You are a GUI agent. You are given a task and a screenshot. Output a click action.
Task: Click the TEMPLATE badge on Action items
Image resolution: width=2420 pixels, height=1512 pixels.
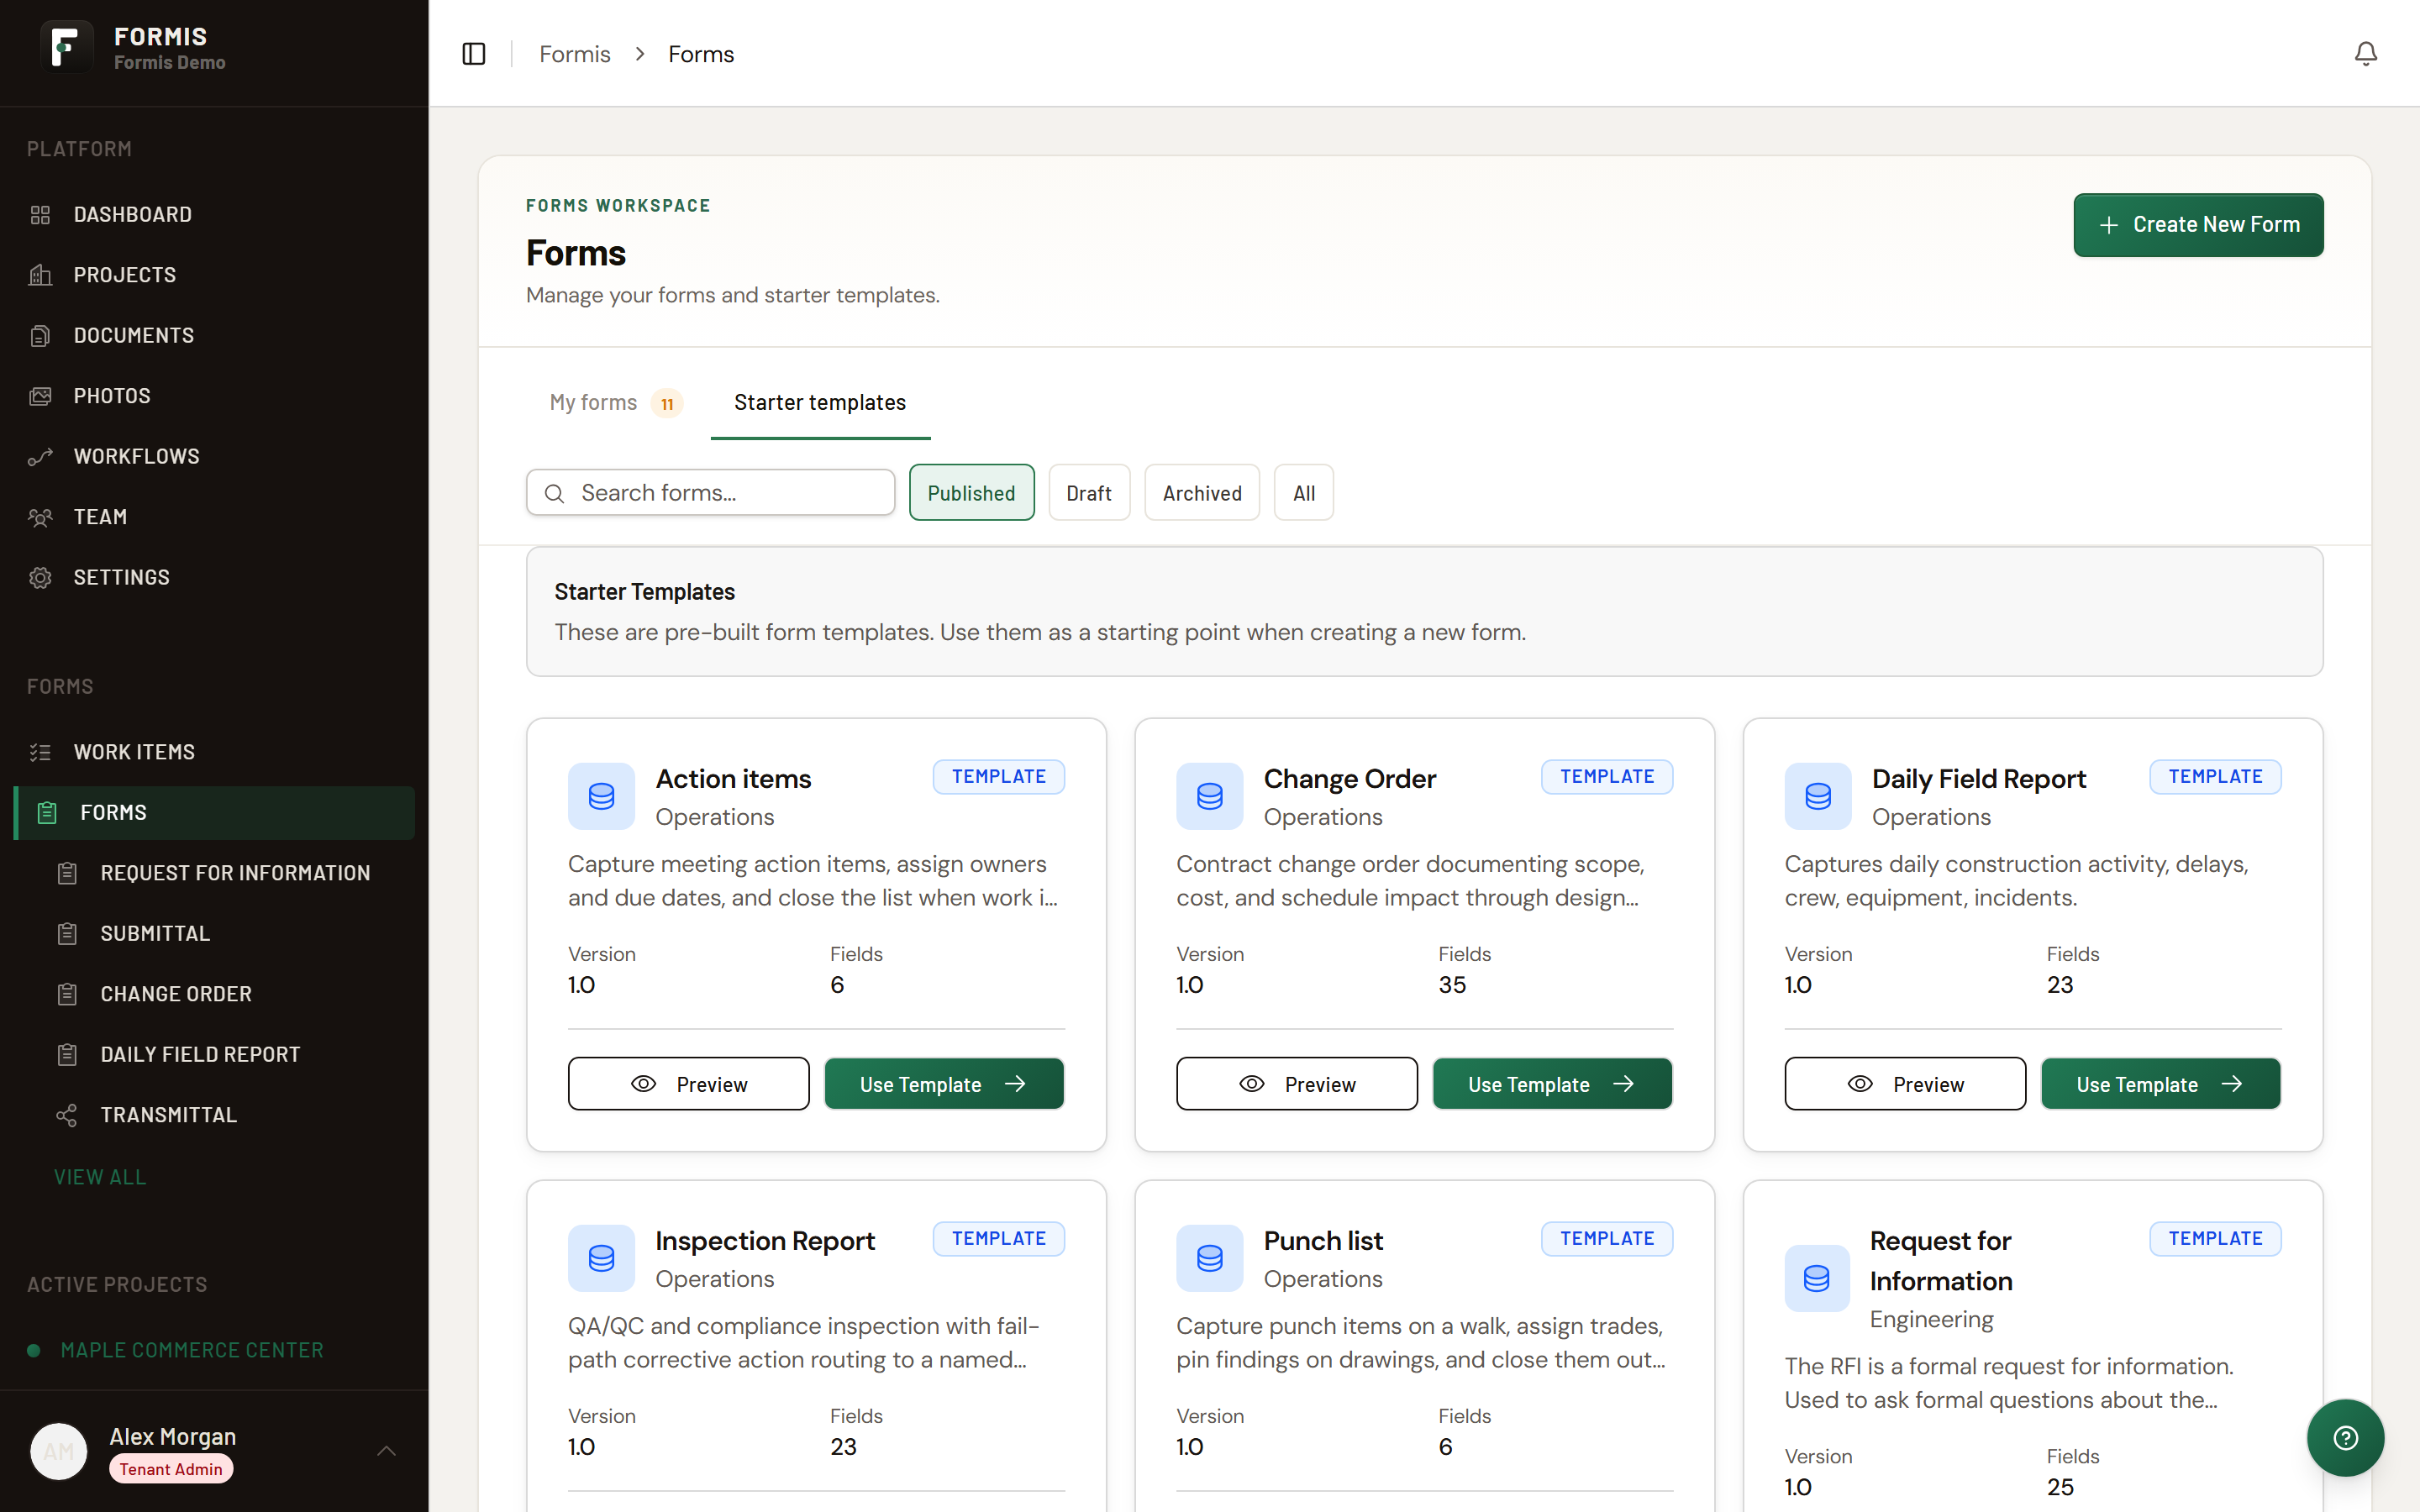tap(999, 777)
